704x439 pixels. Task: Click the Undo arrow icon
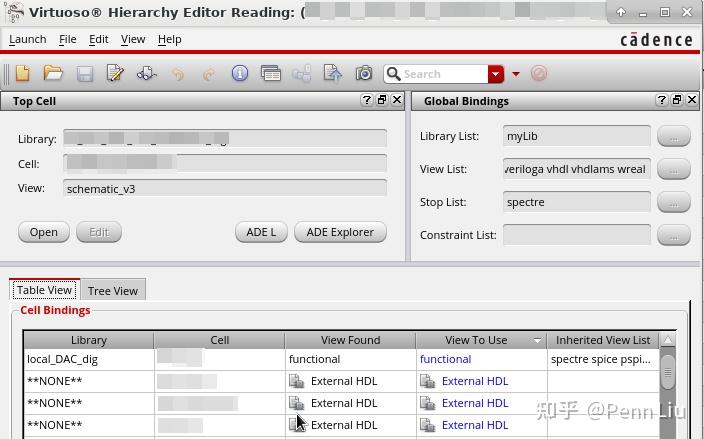pyautogui.click(x=178, y=74)
